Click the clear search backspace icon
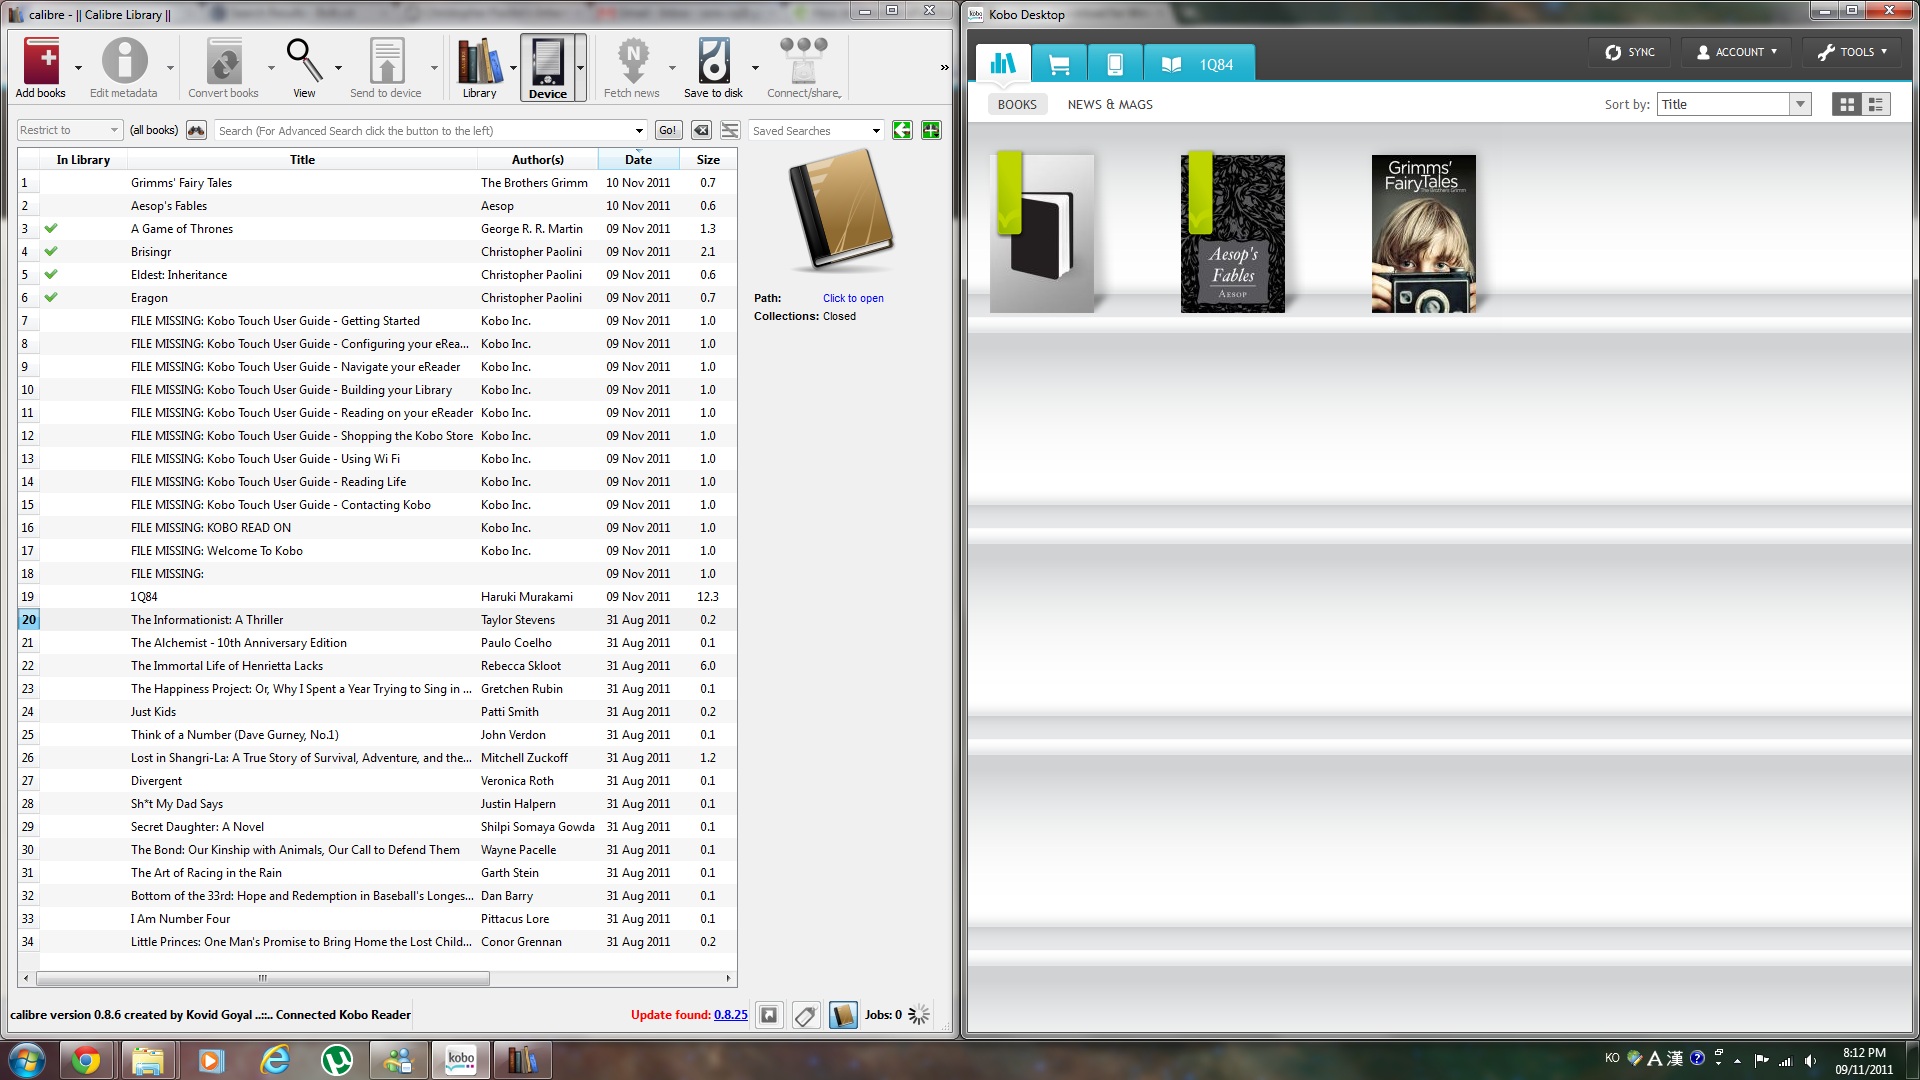This screenshot has height=1080, width=1920. pos(702,131)
